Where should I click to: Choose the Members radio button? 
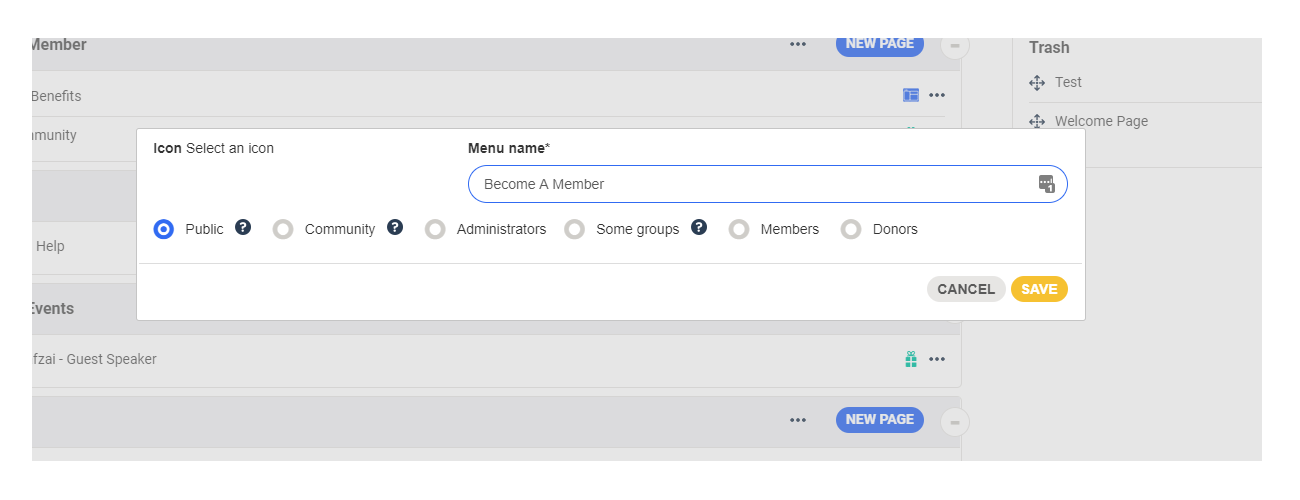click(x=739, y=230)
